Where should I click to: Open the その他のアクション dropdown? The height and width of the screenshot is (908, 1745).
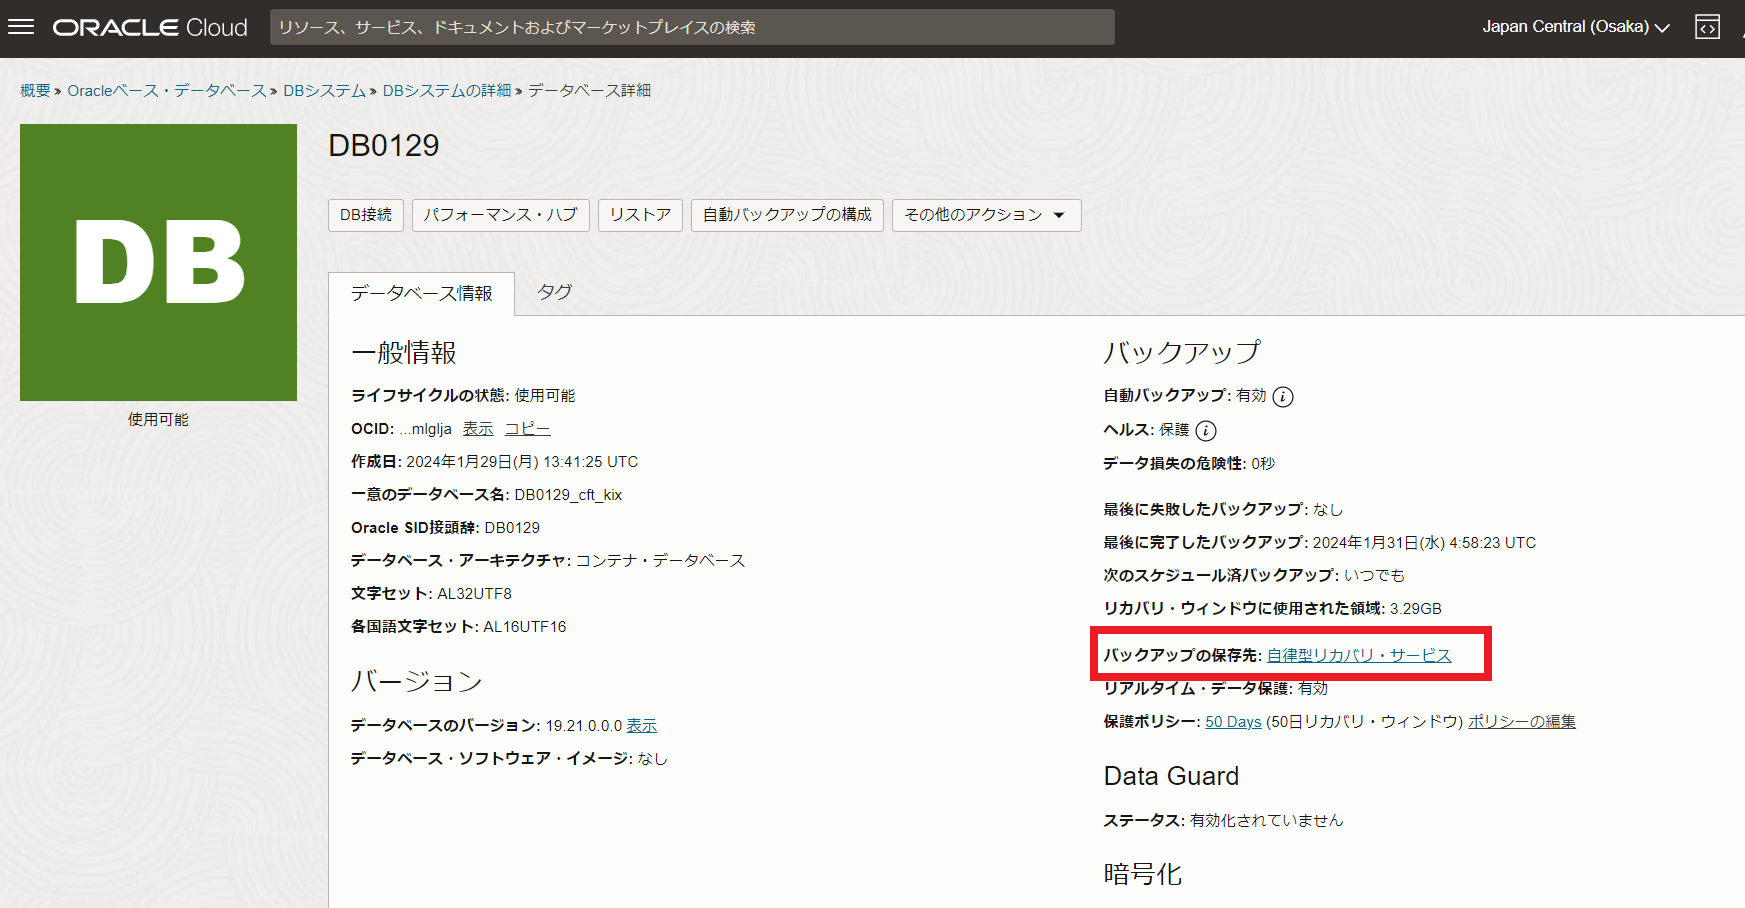click(985, 215)
